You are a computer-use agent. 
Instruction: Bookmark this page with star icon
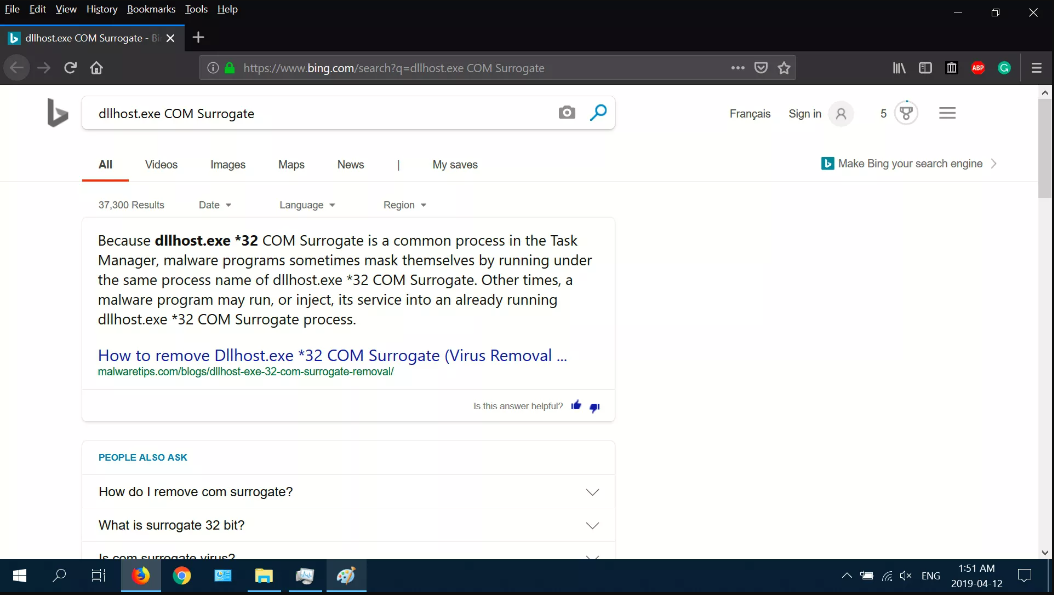[x=784, y=68]
